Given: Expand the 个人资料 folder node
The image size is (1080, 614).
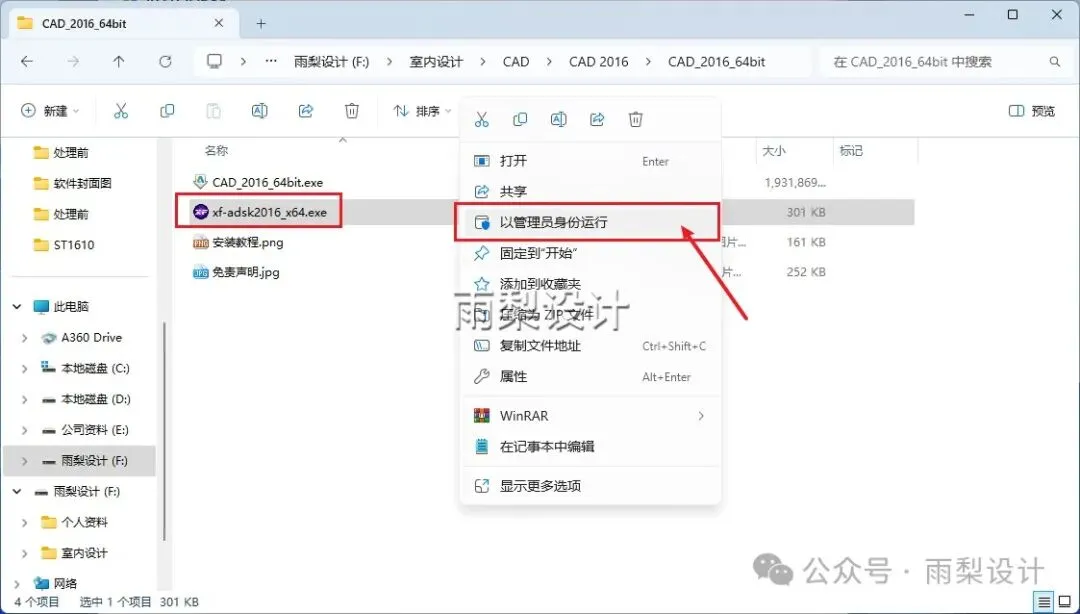Looking at the screenshot, I should pyautogui.click(x=25, y=522).
